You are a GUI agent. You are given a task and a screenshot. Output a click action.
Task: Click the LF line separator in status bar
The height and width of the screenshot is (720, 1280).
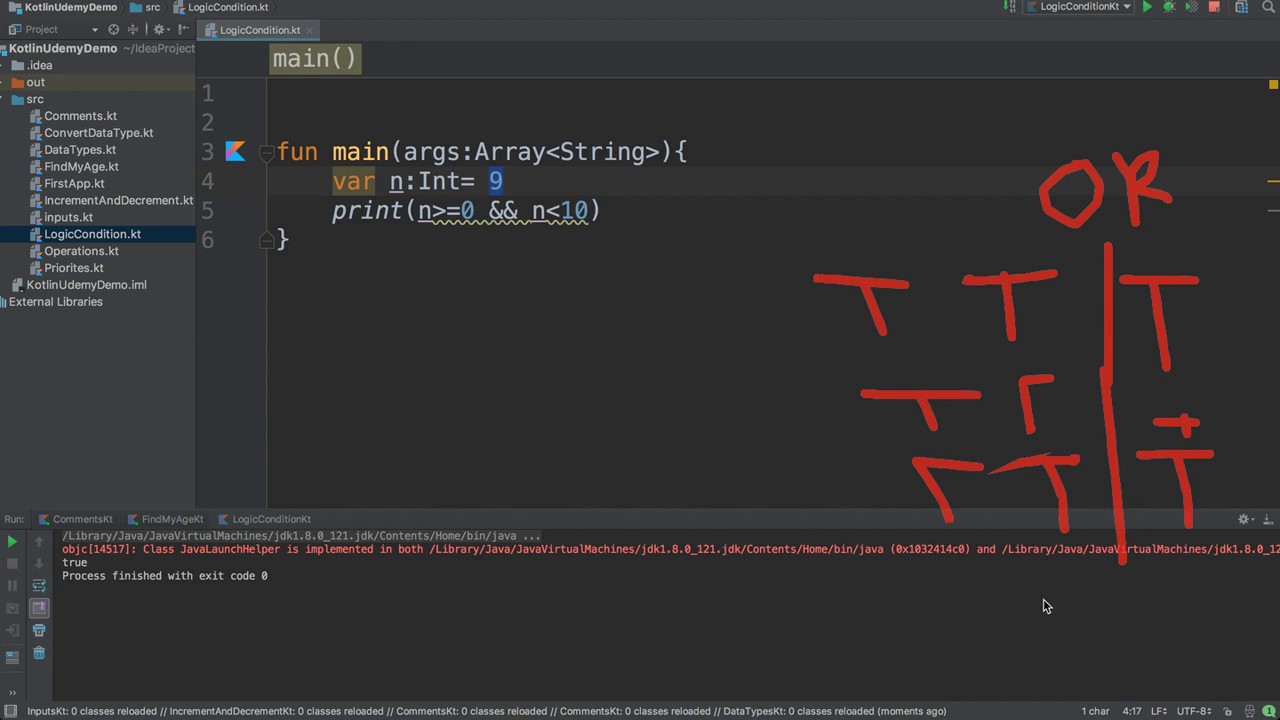(1159, 711)
